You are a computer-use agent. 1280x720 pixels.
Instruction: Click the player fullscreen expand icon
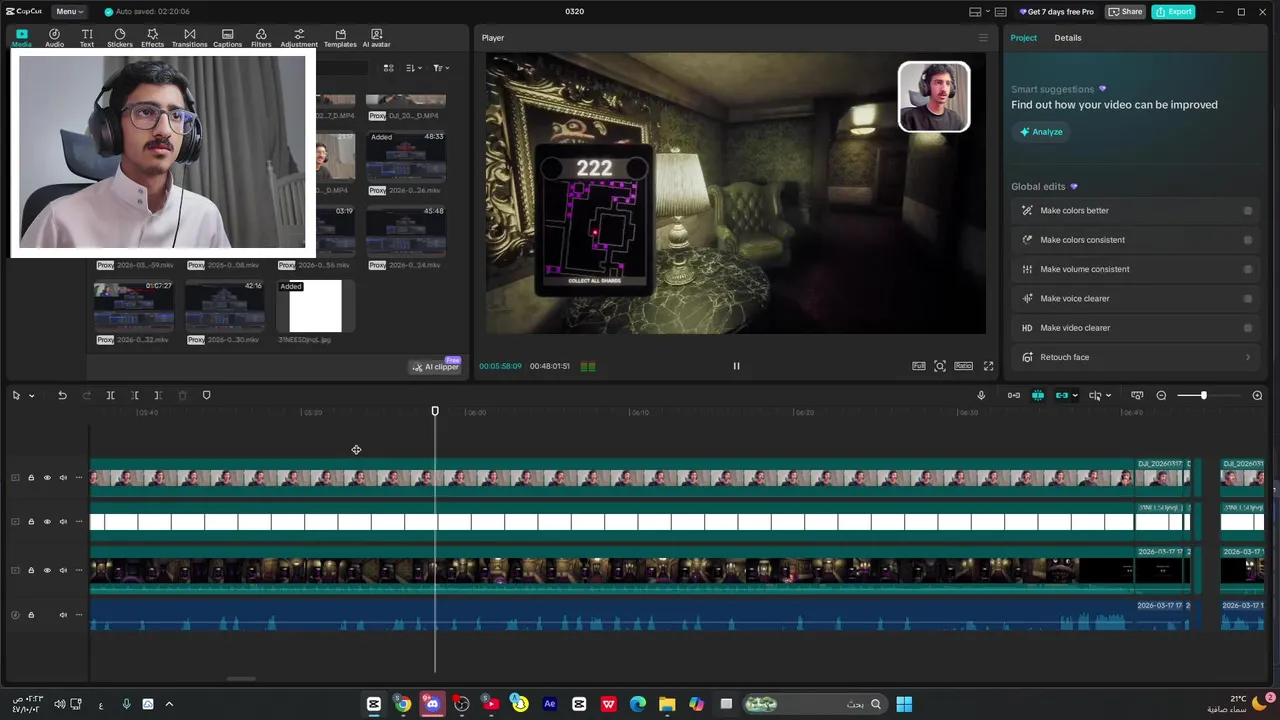click(988, 366)
